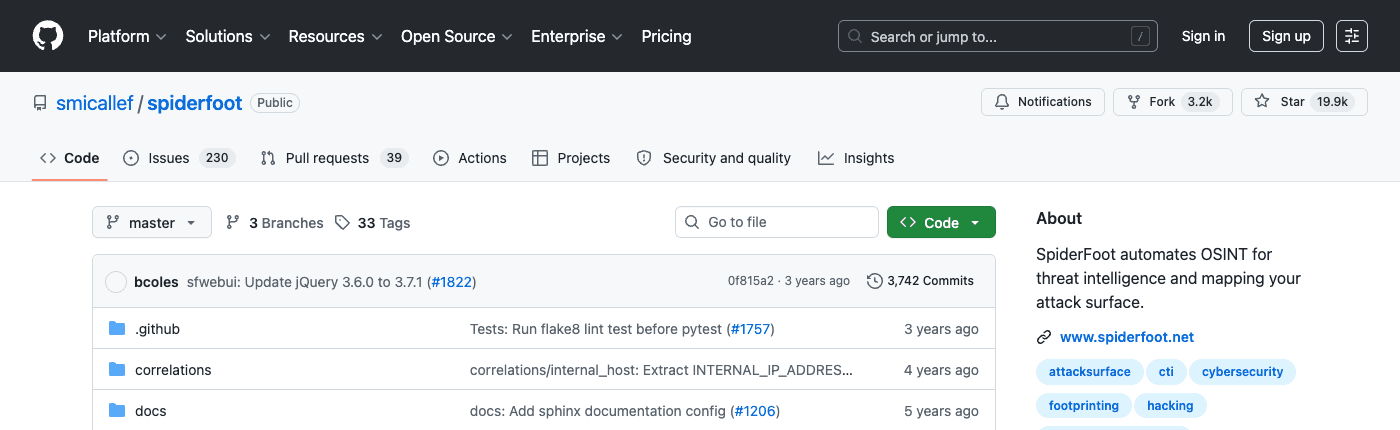Expand the Open Source menu
Viewport: 1400px width, 430px height.
tap(456, 36)
